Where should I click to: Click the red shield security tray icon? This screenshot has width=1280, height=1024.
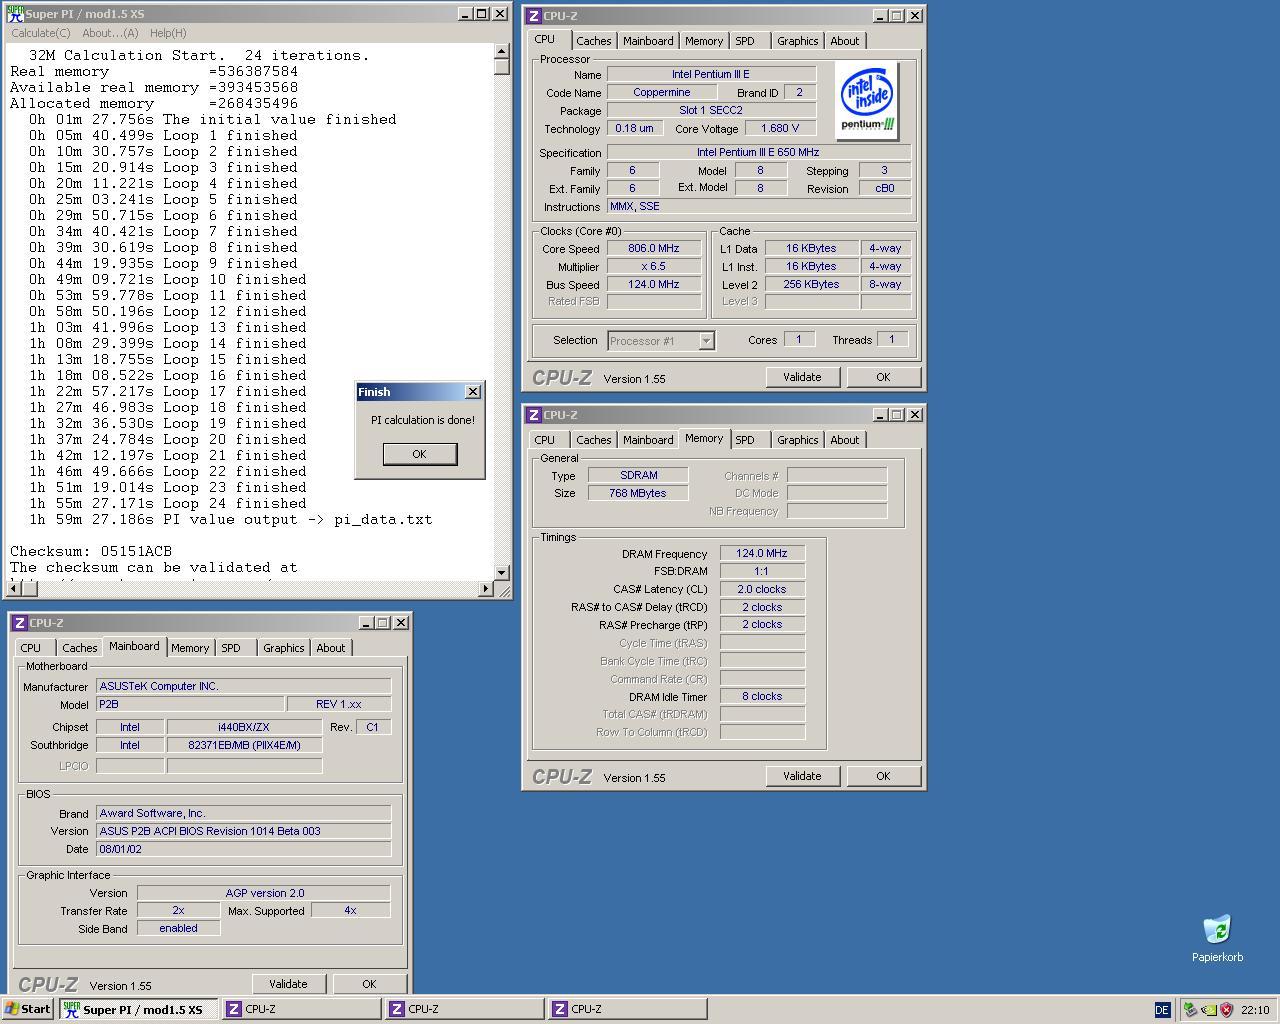click(x=1226, y=1010)
